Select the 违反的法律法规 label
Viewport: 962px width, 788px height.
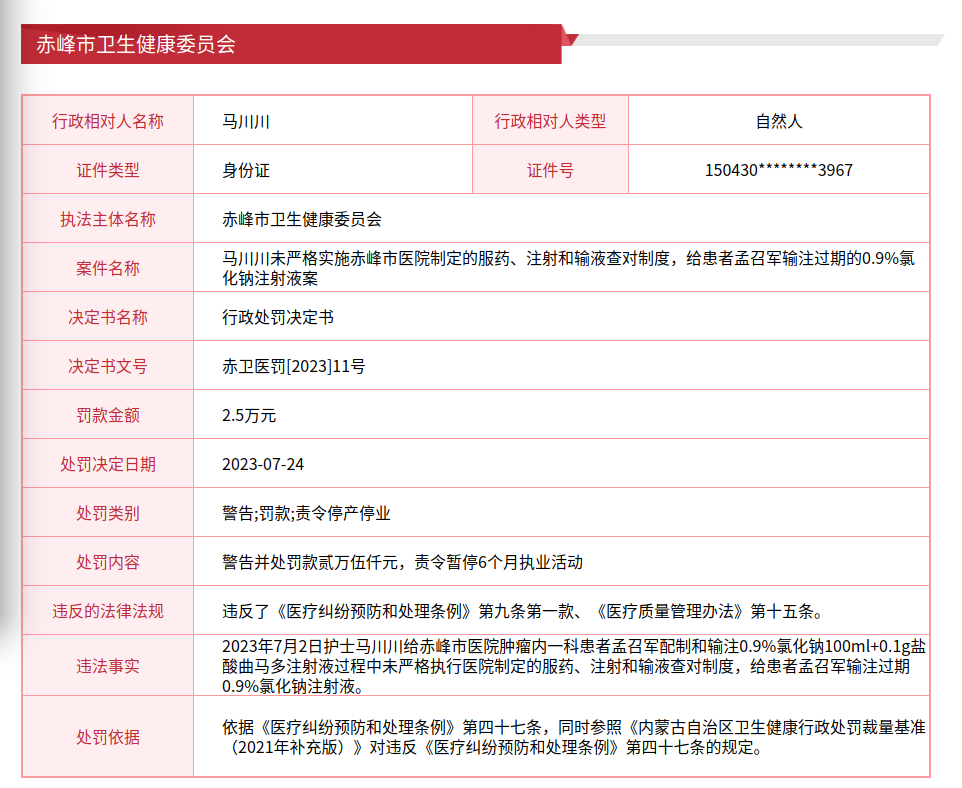108,611
